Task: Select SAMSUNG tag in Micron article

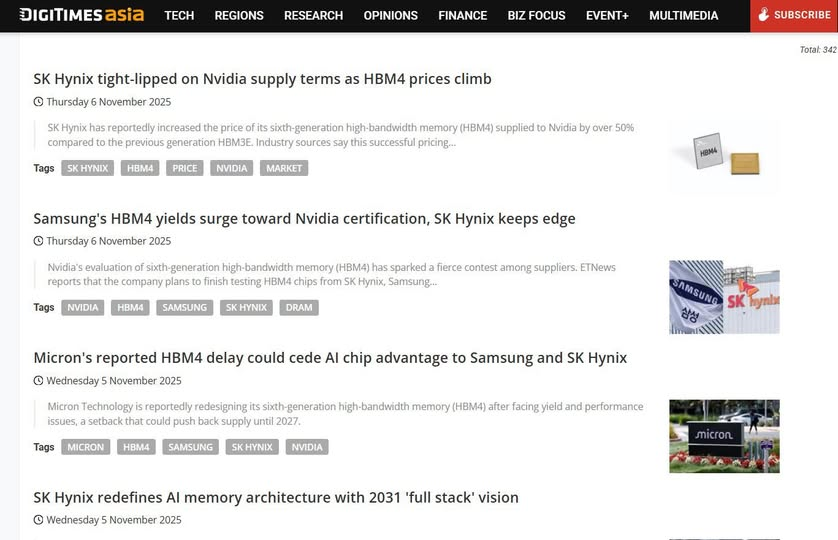Action: (190, 447)
